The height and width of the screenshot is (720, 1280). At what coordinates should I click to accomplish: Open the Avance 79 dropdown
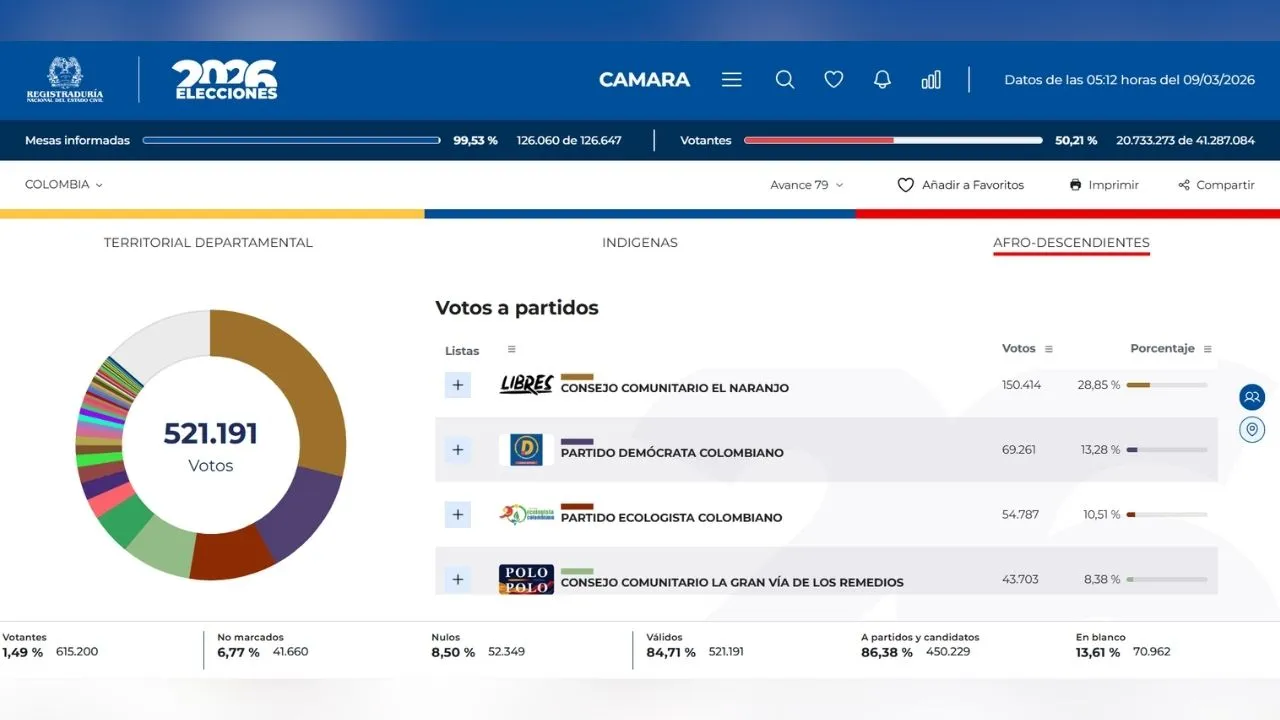pyautogui.click(x=806, y=185)
